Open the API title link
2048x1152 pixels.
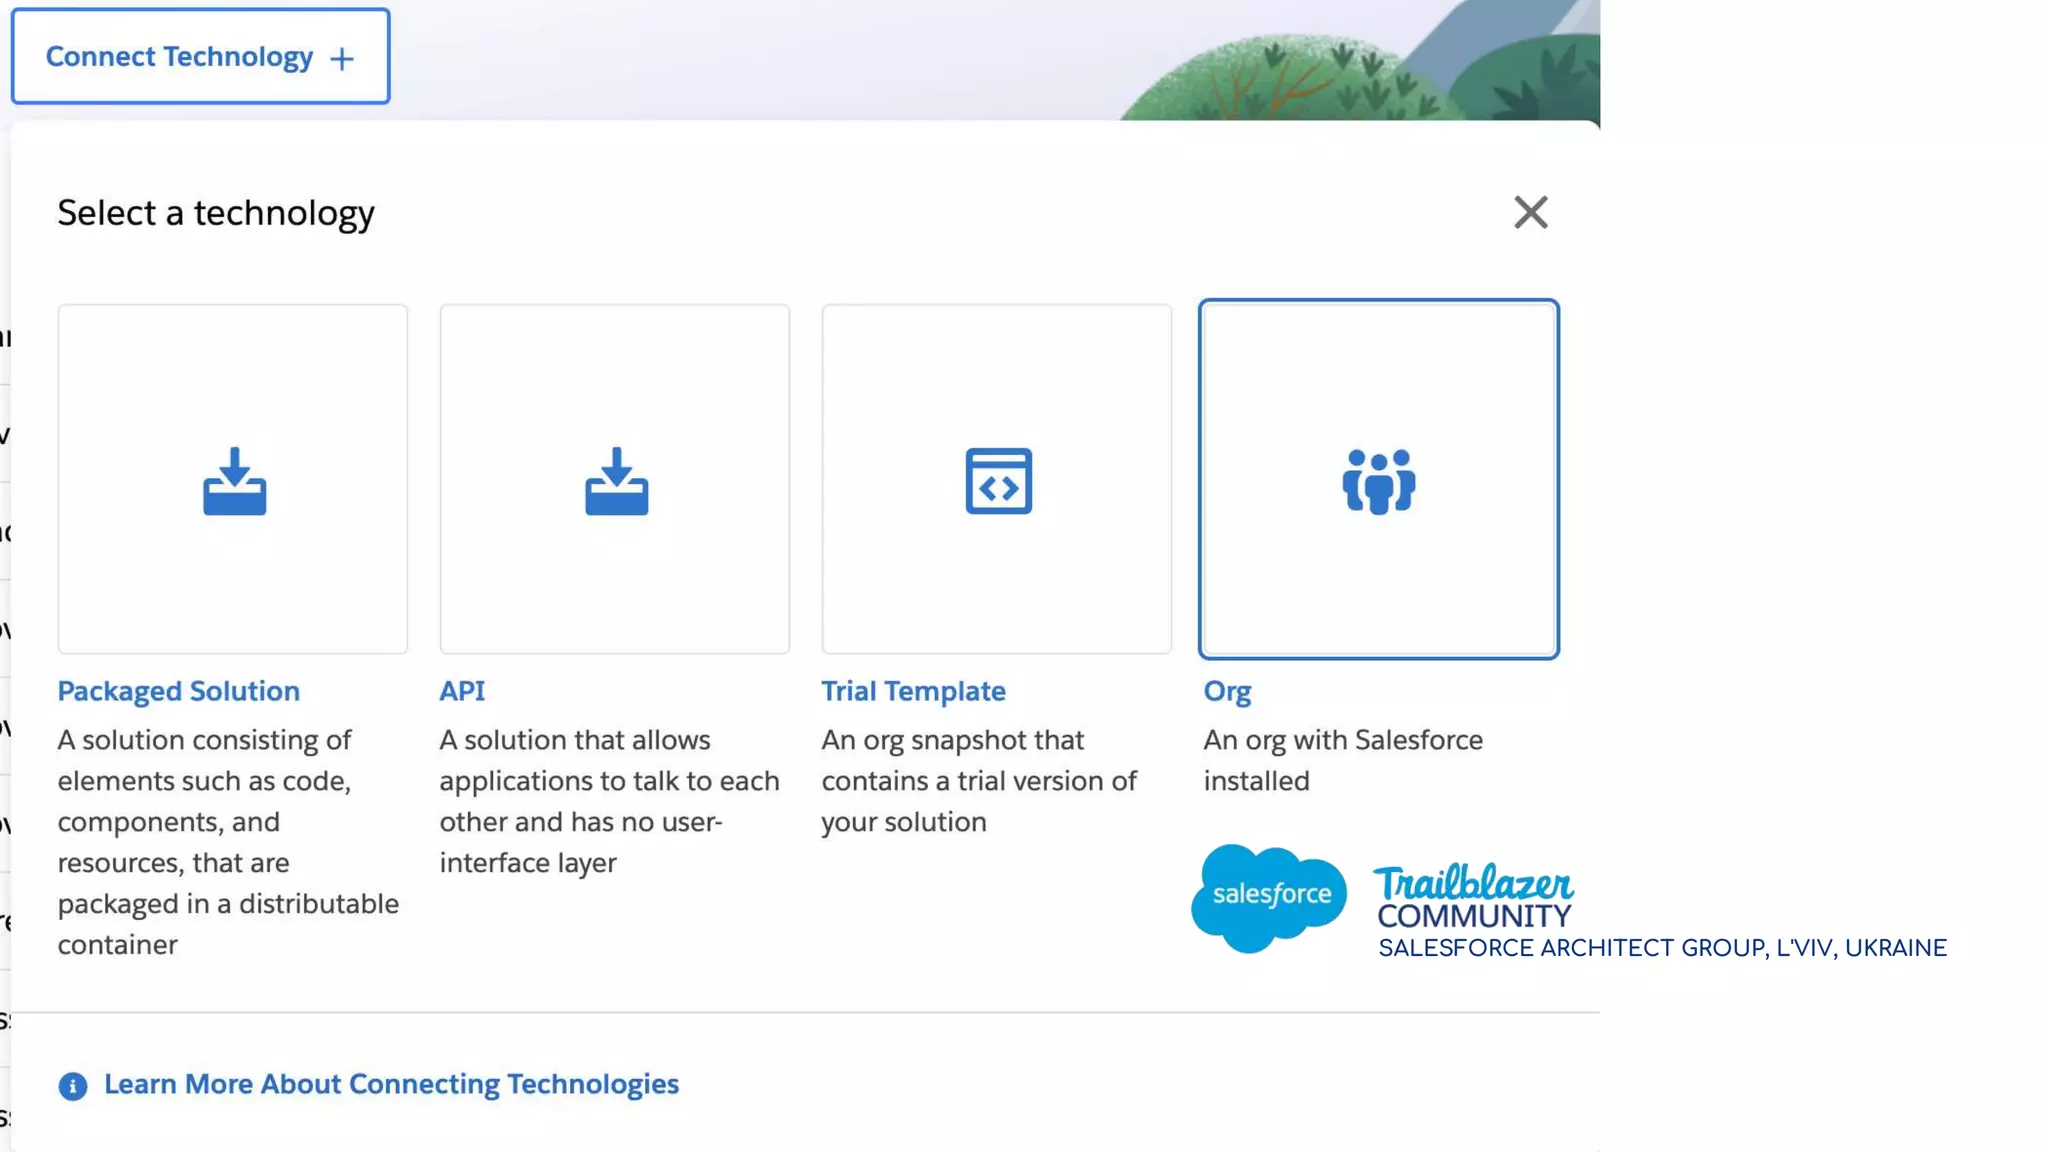point(462,691)
